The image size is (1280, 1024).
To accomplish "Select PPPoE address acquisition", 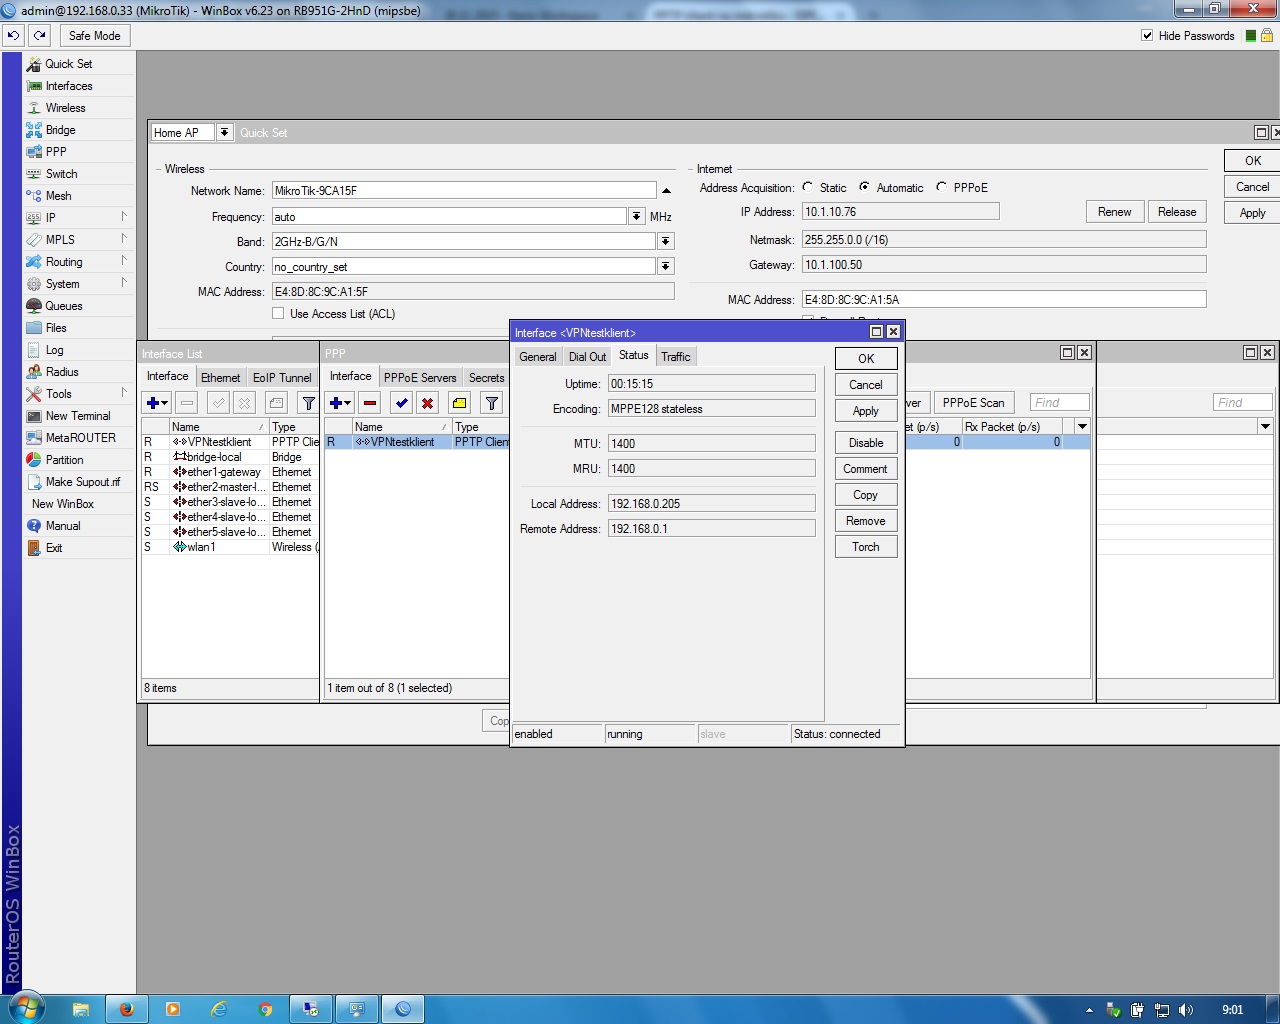I will point(941,187).
